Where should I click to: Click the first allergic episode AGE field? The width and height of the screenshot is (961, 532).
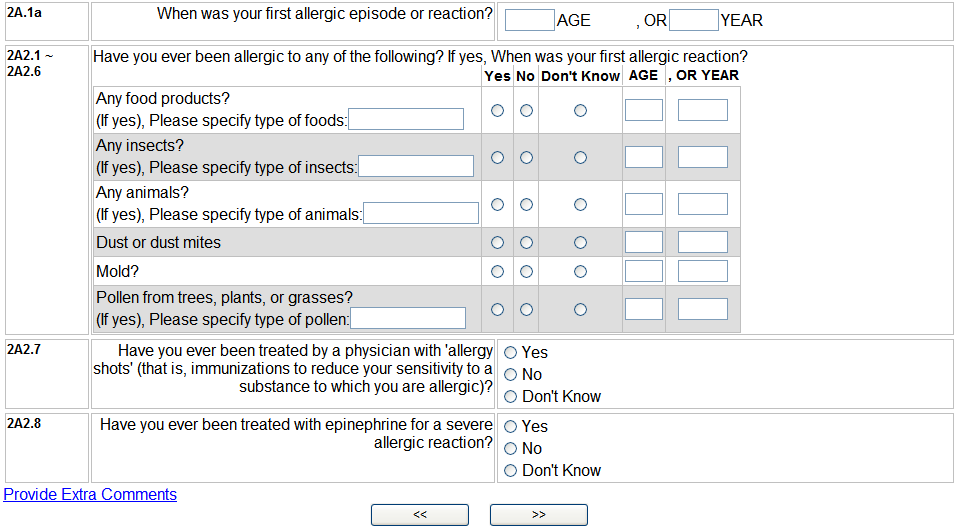[x=530, y=20]
